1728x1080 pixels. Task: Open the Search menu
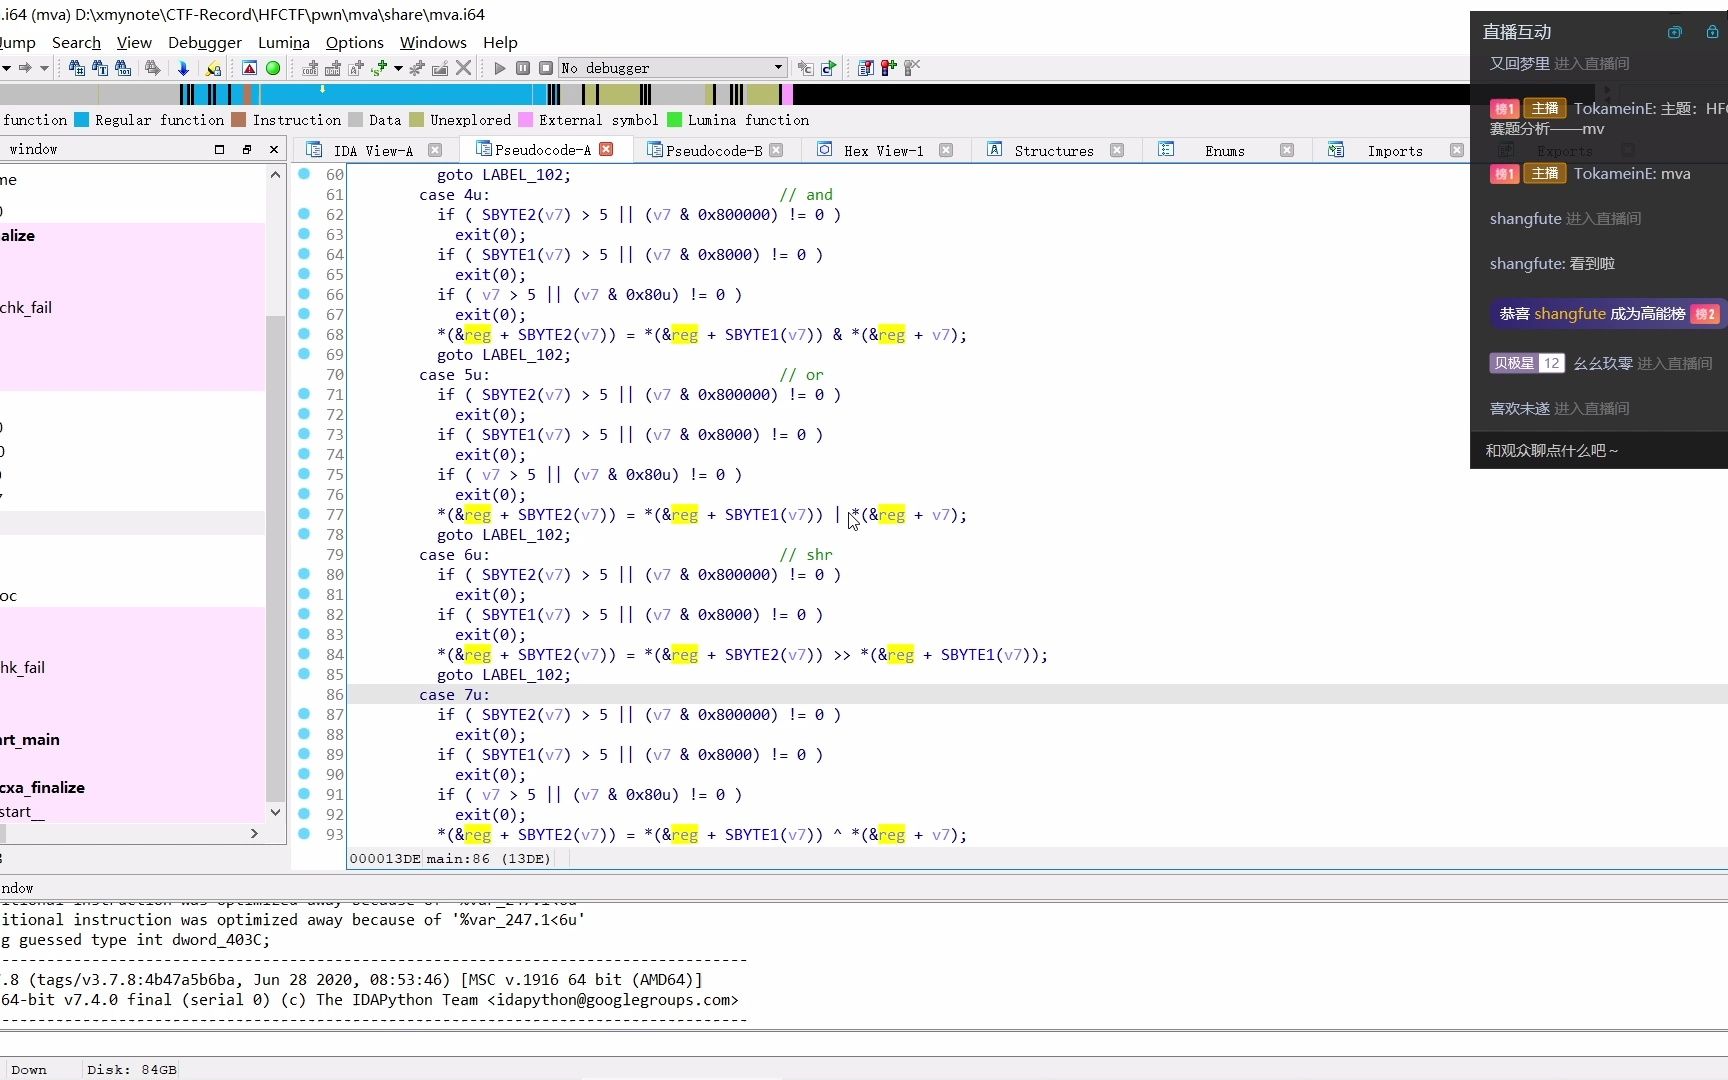(76, 42)
